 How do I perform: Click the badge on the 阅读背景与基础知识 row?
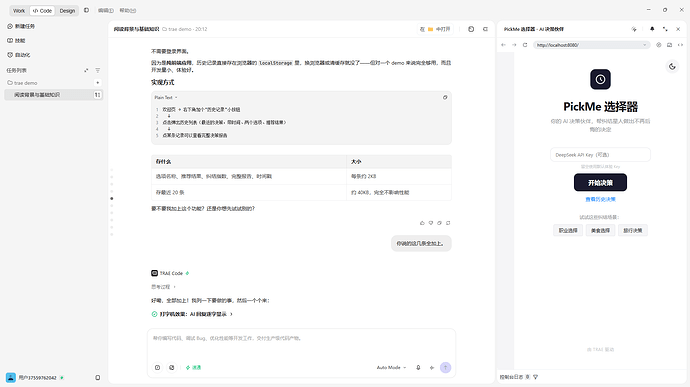[x=97, y=95]
